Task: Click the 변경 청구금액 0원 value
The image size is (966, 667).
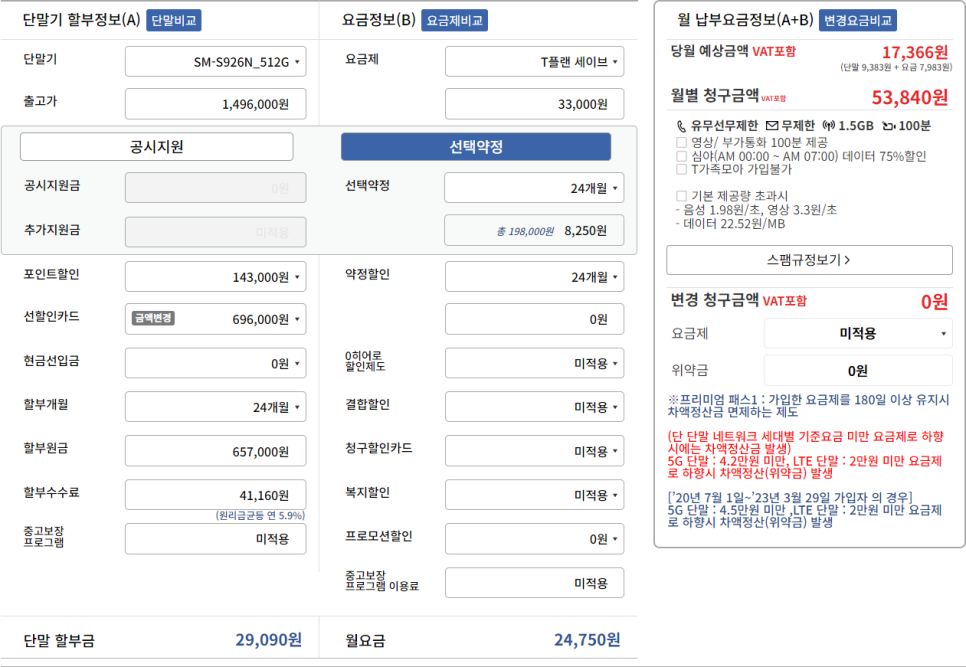Action: [934, 301]
